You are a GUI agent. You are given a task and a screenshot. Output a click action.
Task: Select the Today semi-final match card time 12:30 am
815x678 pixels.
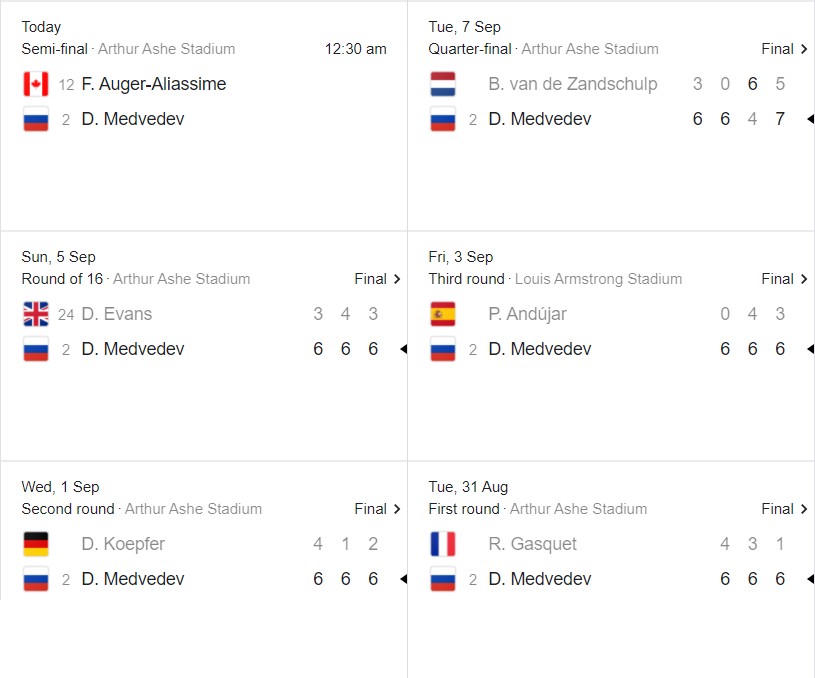click(356, 49)
